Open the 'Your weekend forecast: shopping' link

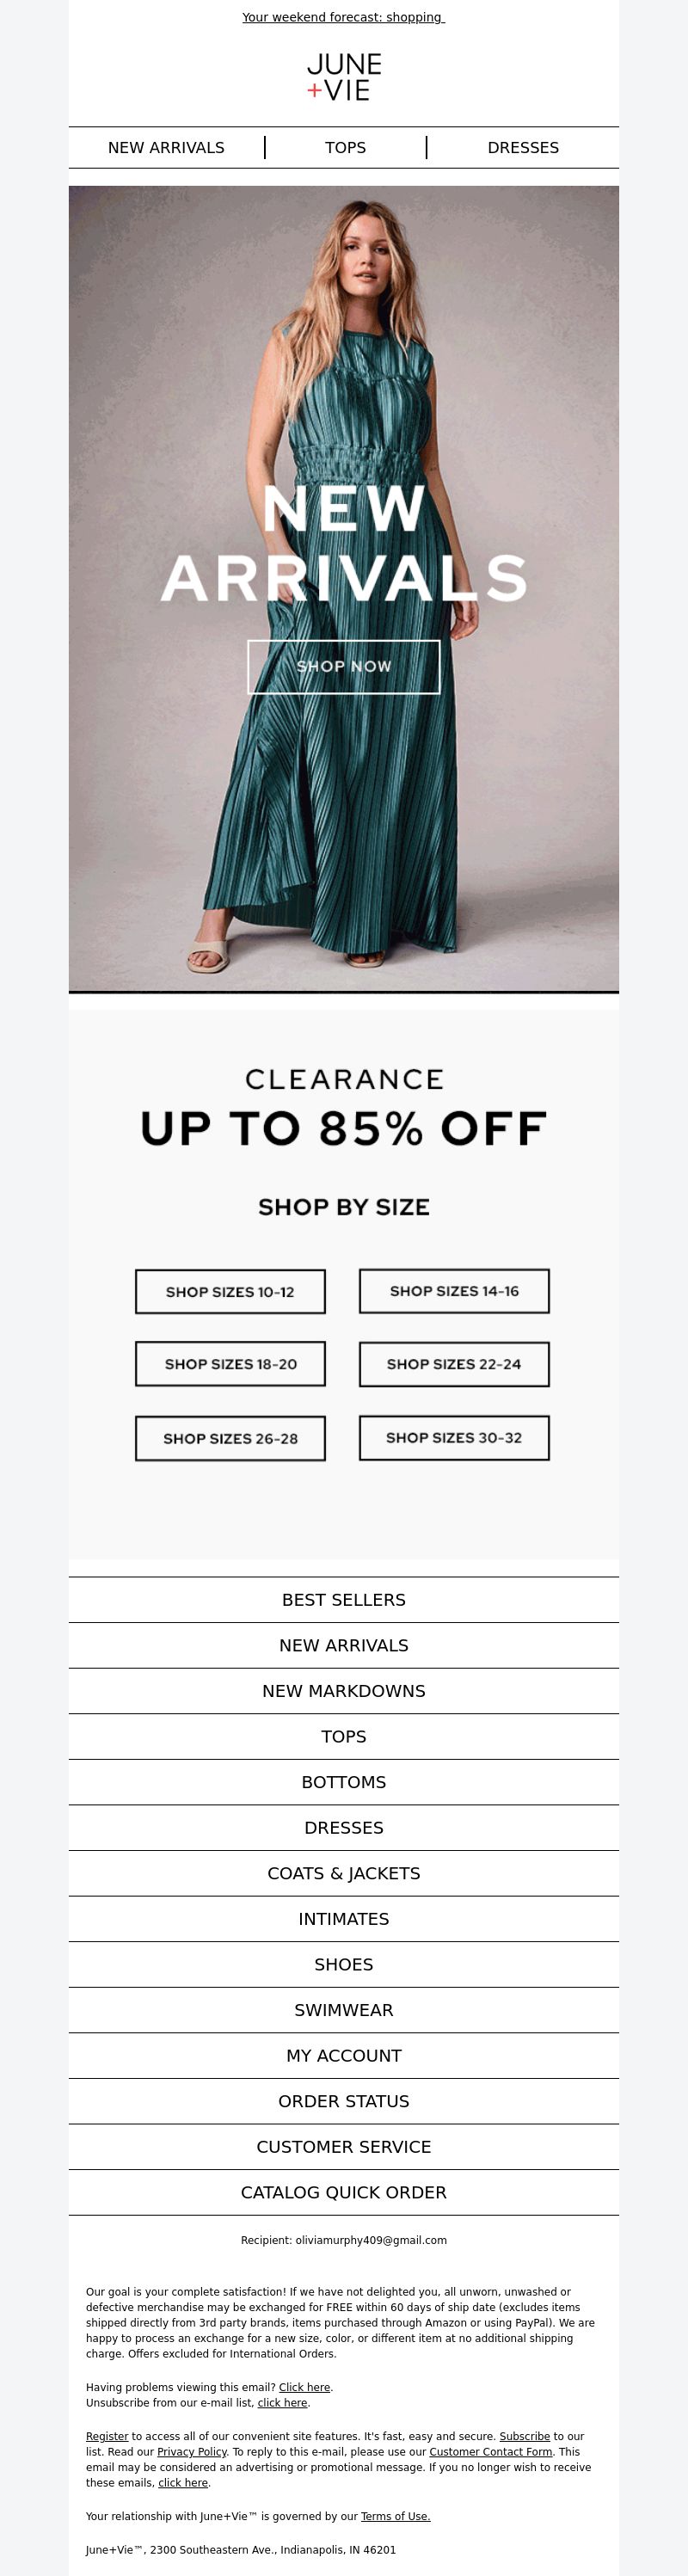click(343, 17)
